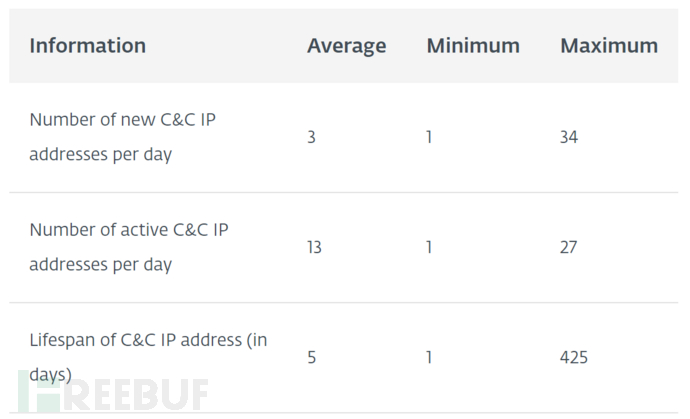This screenshot has height=419, width=690.
Task: Click the Information column header
Action: tap(88, 46)
